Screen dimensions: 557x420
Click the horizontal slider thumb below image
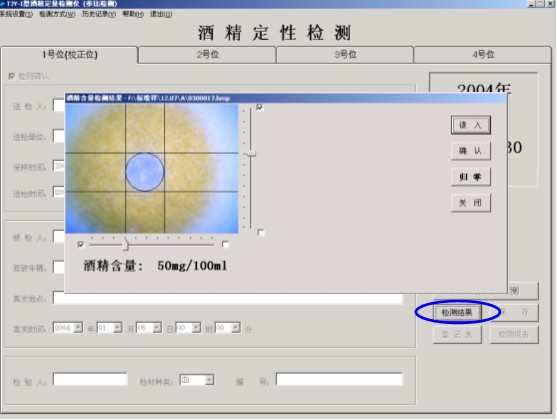pos(125,244)
